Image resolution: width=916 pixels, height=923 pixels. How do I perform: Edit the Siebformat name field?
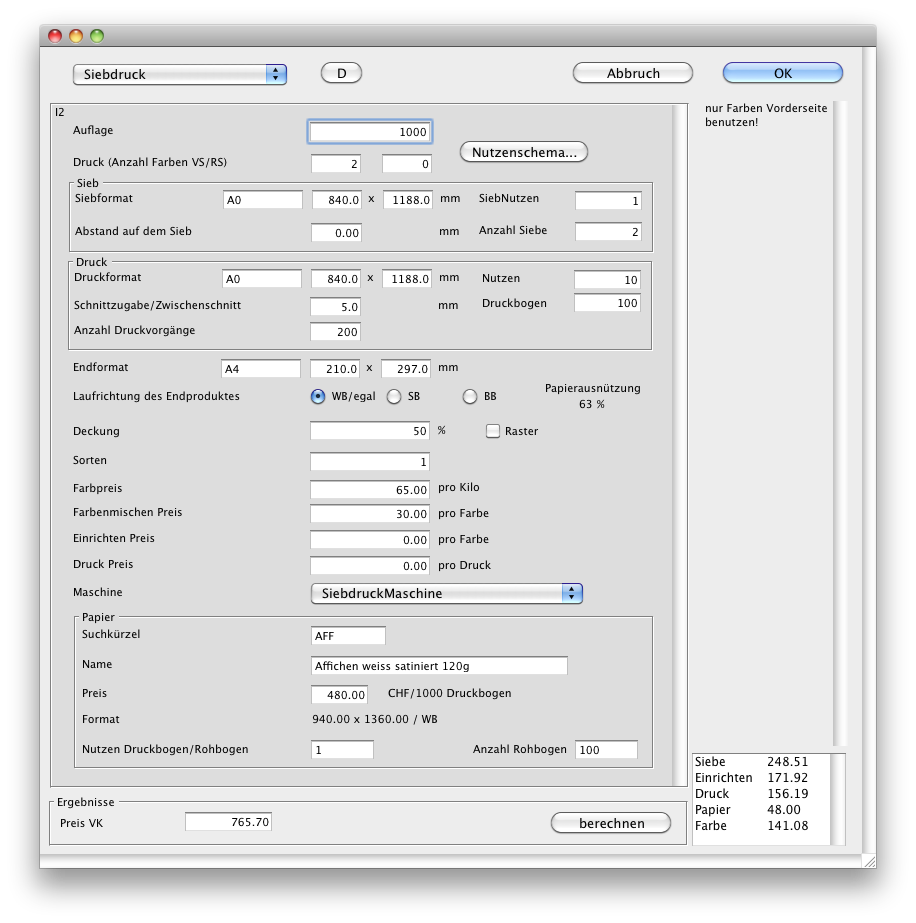262,200
